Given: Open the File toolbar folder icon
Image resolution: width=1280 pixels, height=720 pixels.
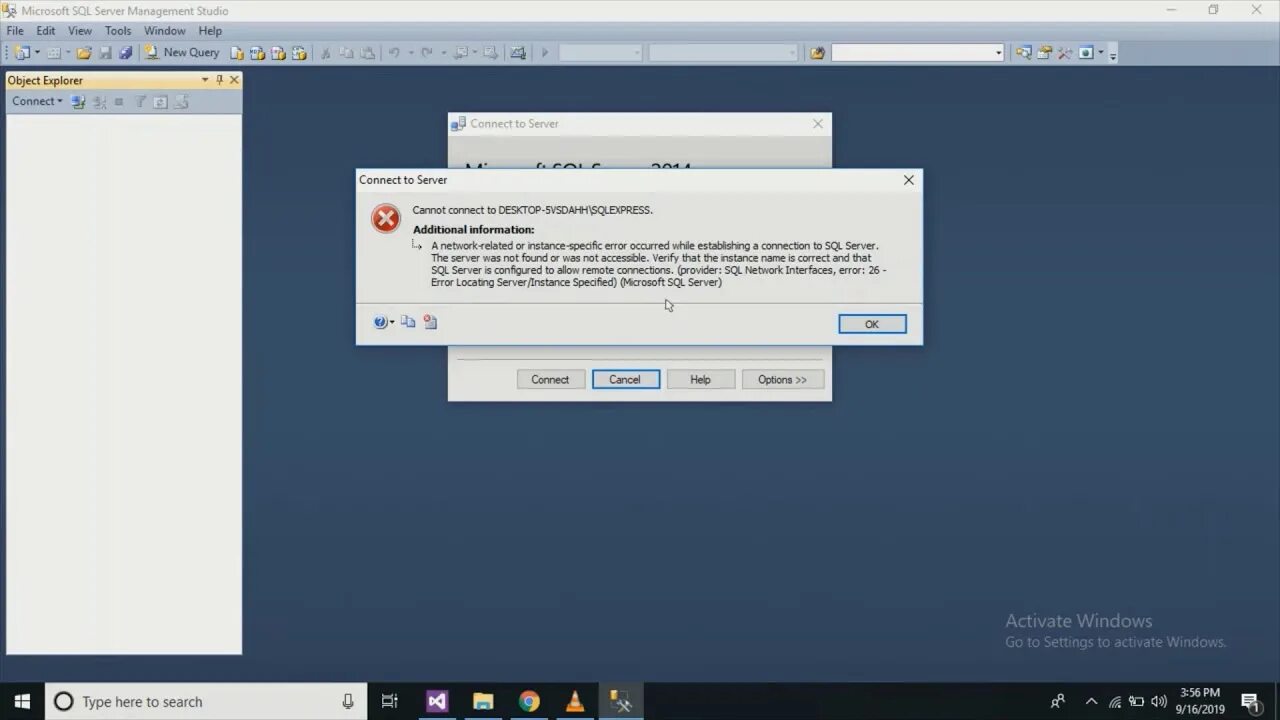Looking at the screenshot, I should [84, 52].
